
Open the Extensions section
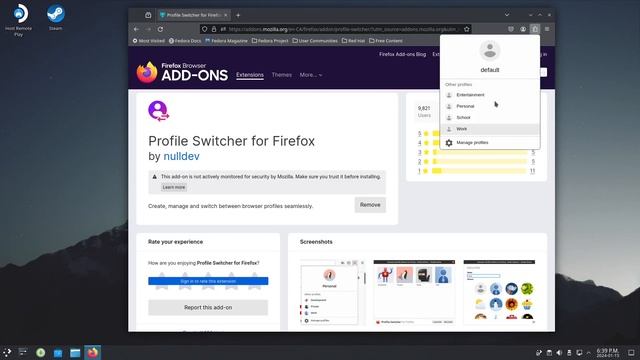tap(250, 75)
